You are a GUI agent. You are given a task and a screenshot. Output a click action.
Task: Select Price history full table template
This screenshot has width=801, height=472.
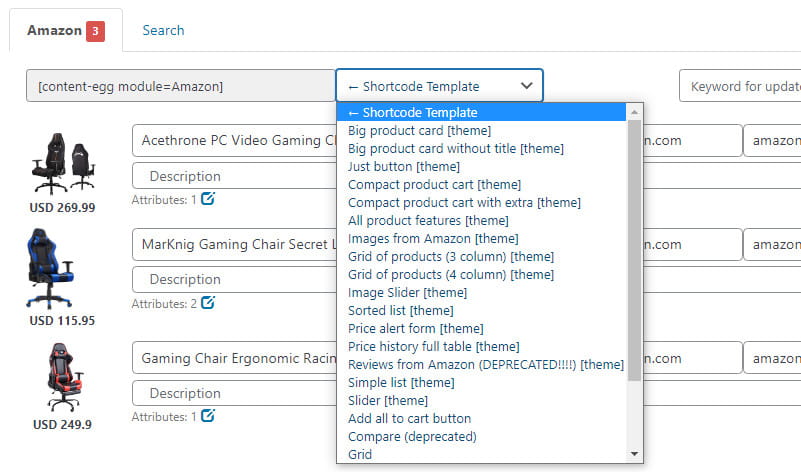pos(433,347)
